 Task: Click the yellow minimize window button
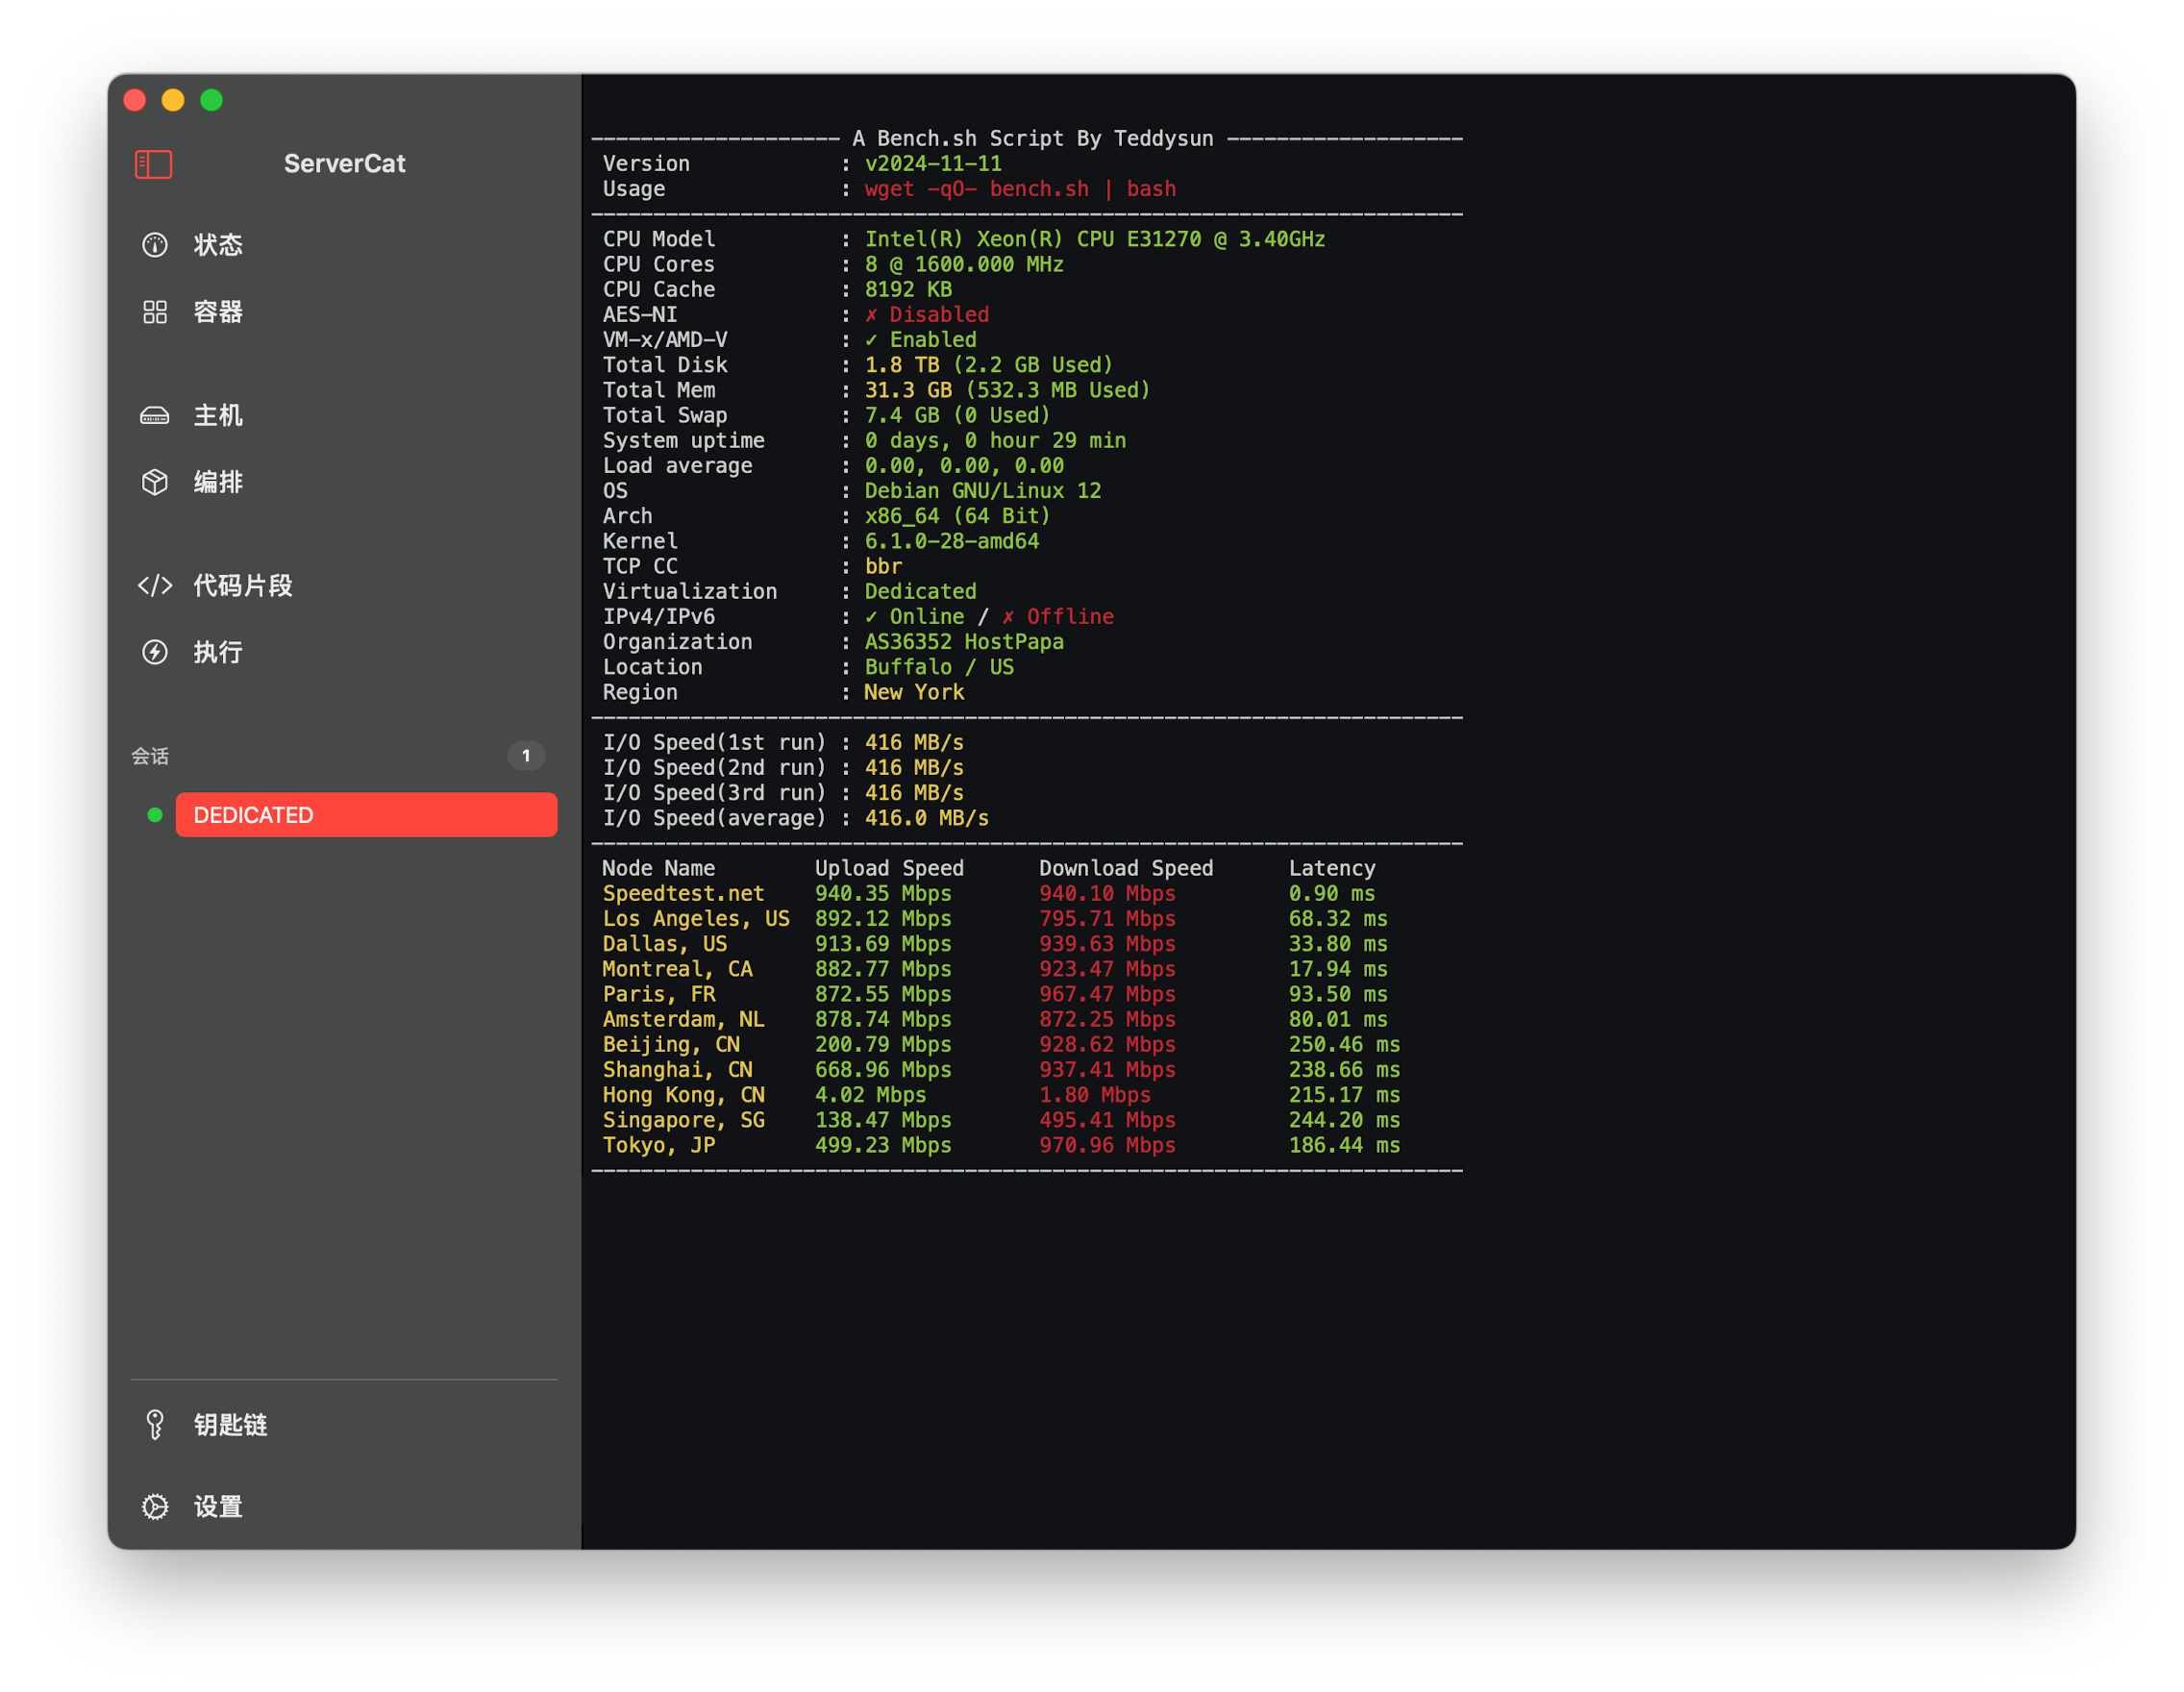pos(173,100)
